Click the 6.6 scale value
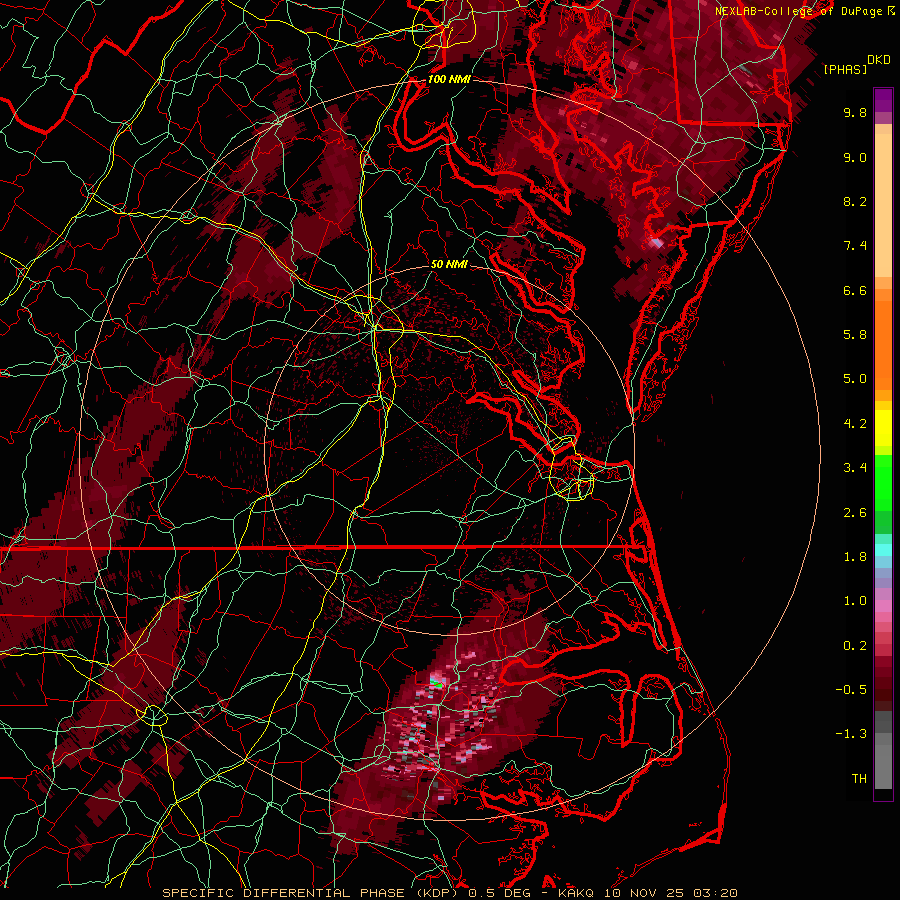Image resolution: width=900 pixels, height=900 pixels. point(855,290)
